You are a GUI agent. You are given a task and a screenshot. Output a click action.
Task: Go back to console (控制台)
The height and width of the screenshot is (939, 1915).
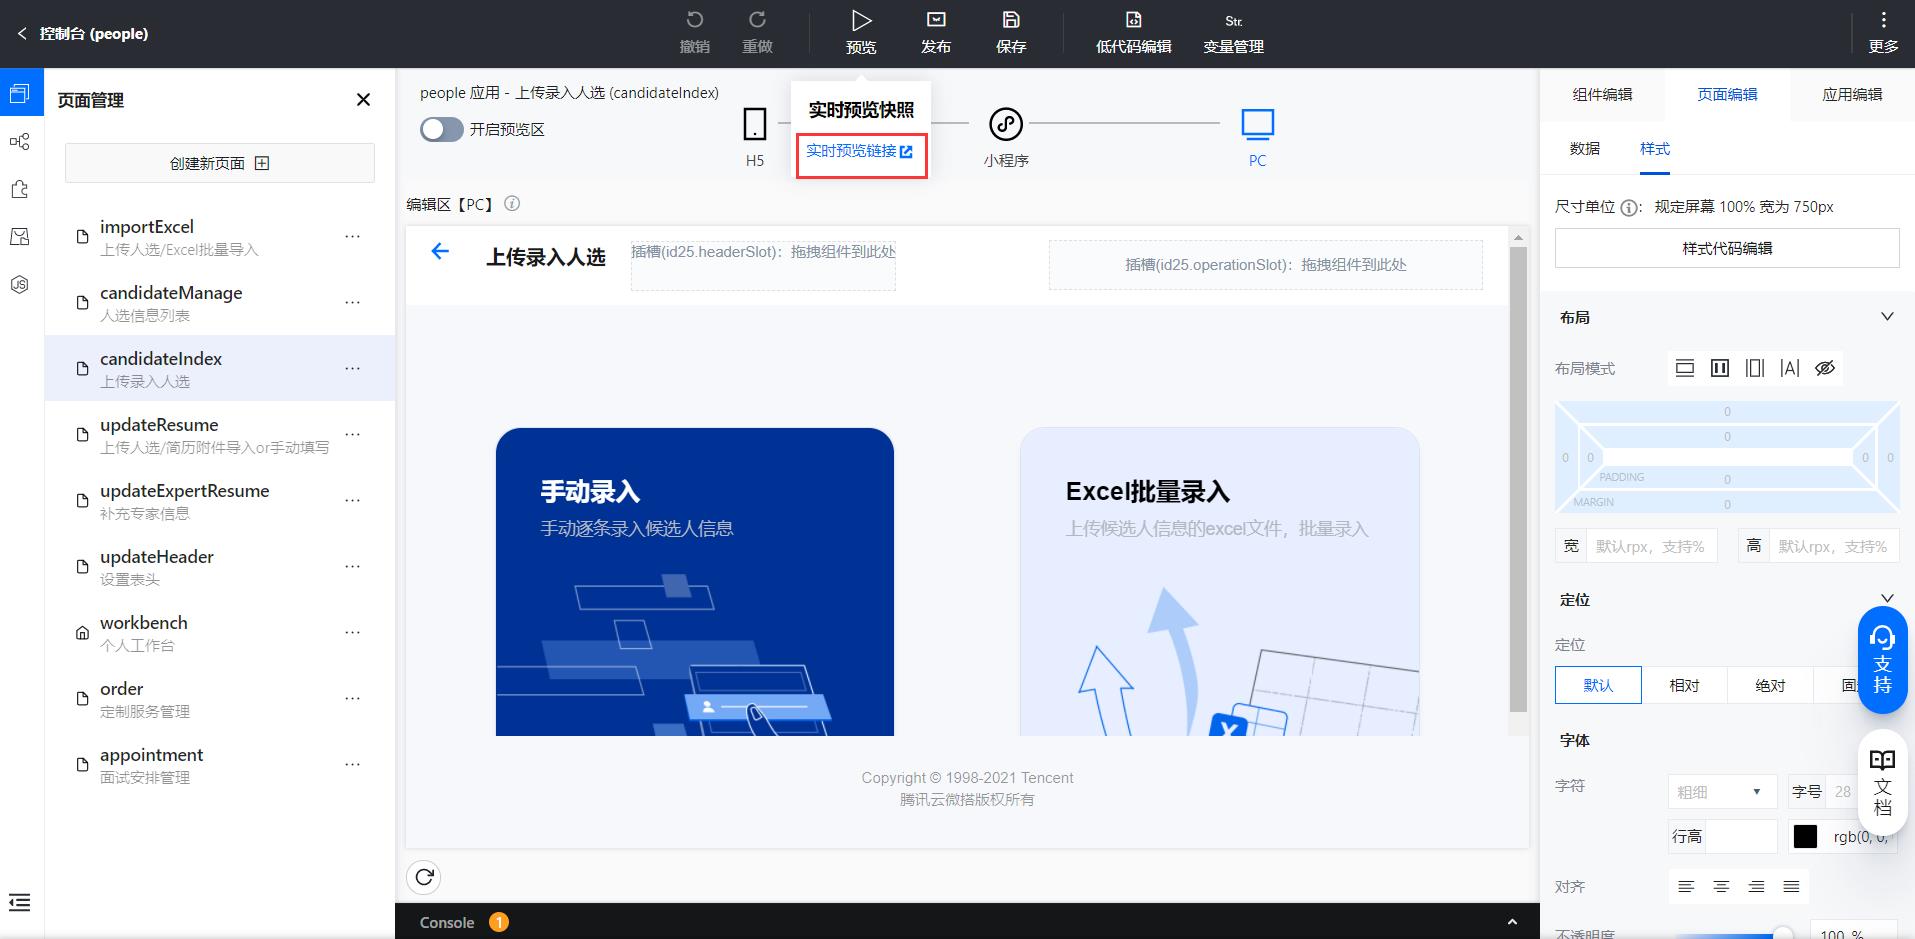click(x=82, y=33)
